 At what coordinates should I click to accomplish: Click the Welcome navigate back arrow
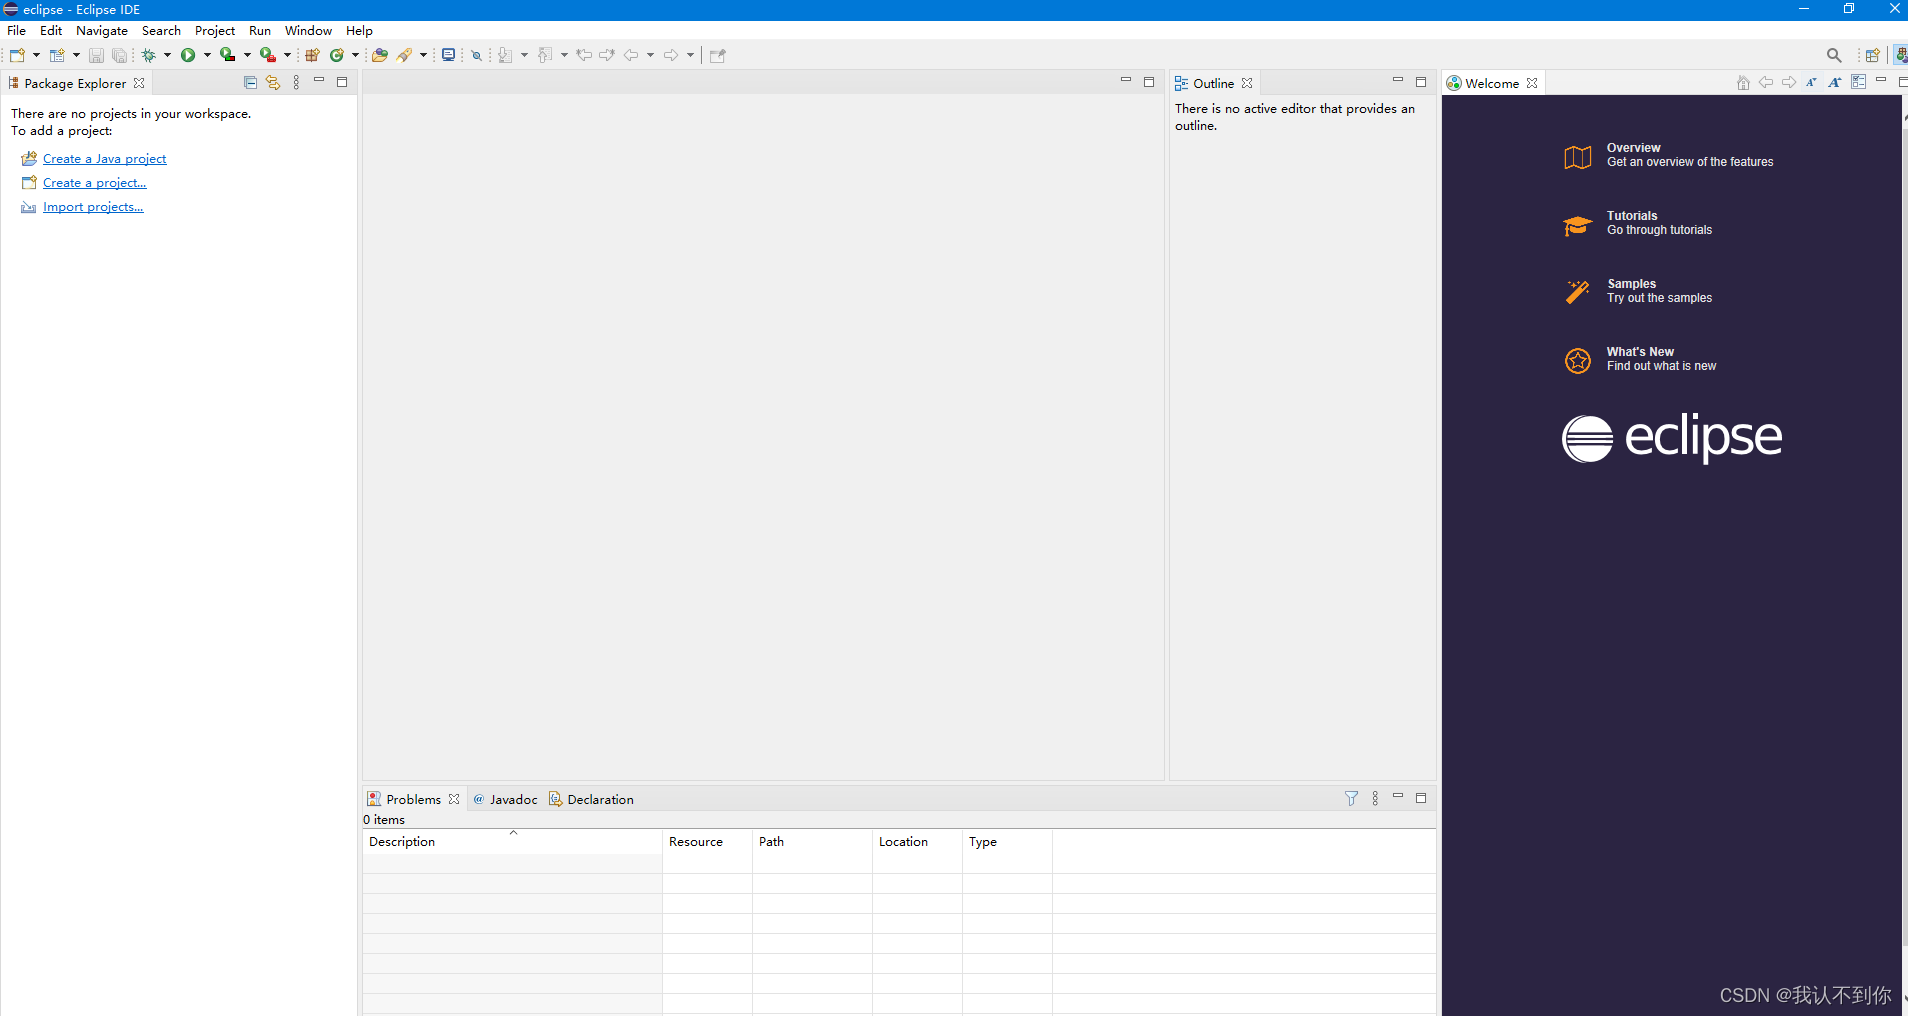pyautogui.click(x=1766, y=82)
